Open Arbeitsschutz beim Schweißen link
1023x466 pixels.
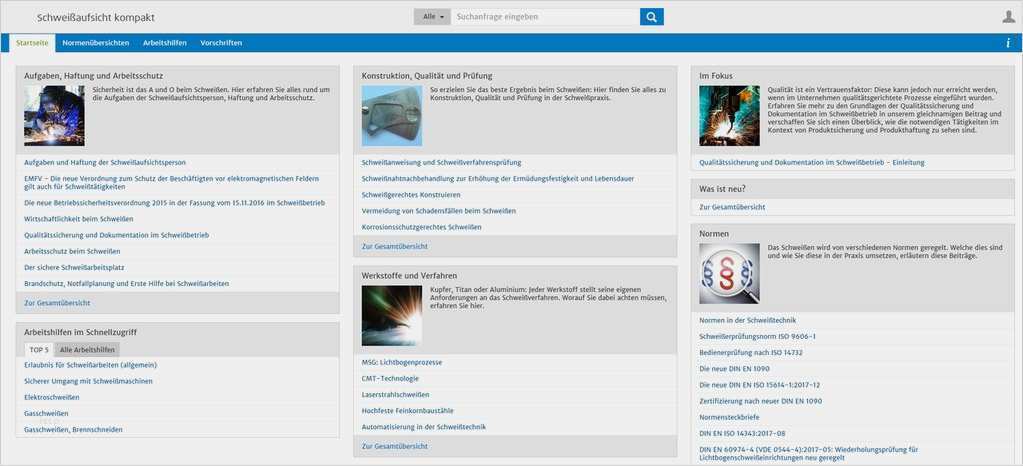tap(72, 251)
